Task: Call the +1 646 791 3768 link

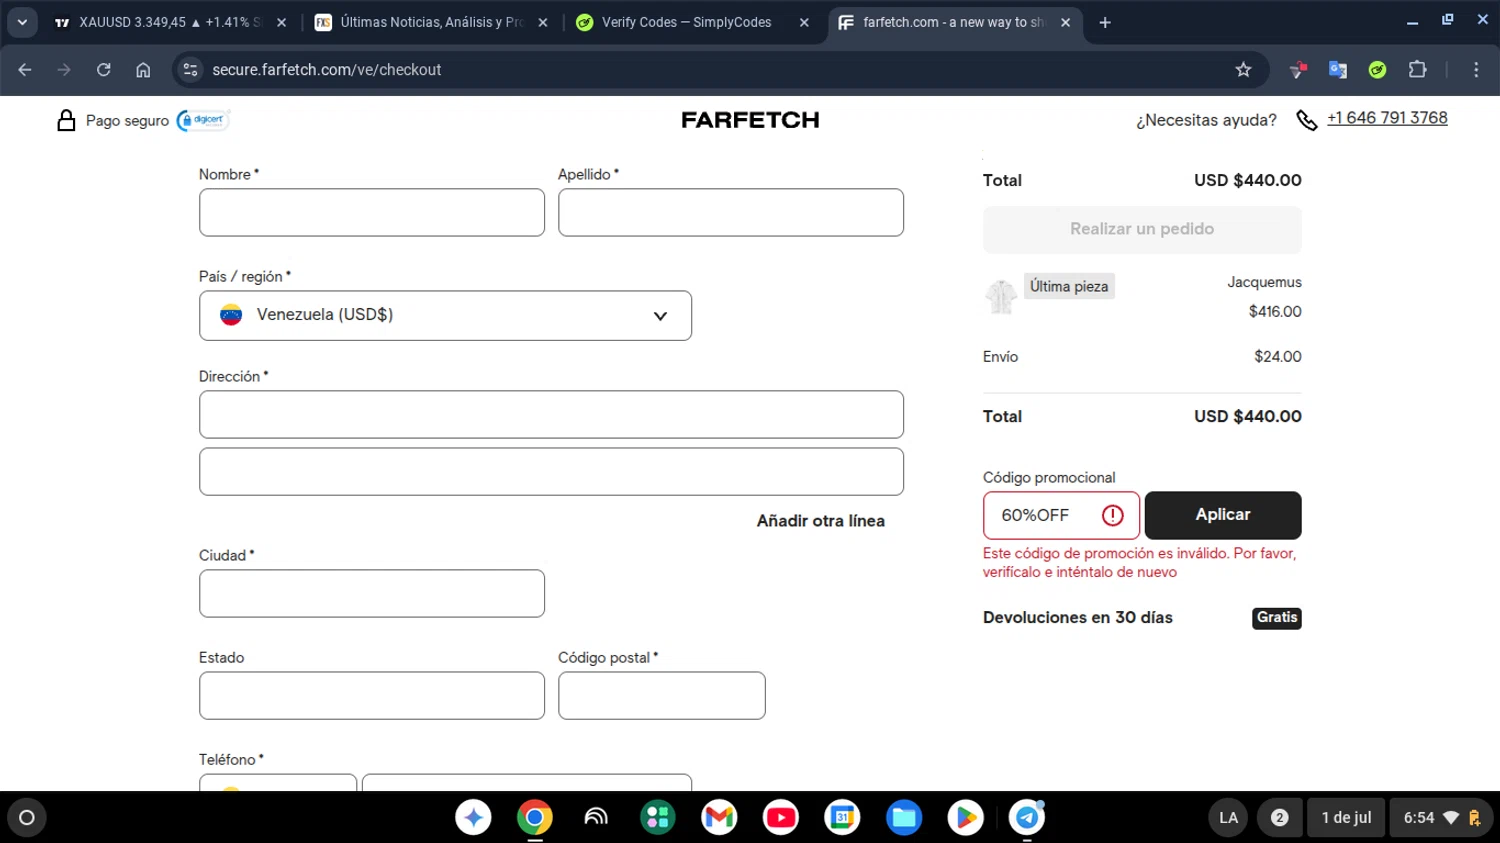Action: (x=1387, y=118)
